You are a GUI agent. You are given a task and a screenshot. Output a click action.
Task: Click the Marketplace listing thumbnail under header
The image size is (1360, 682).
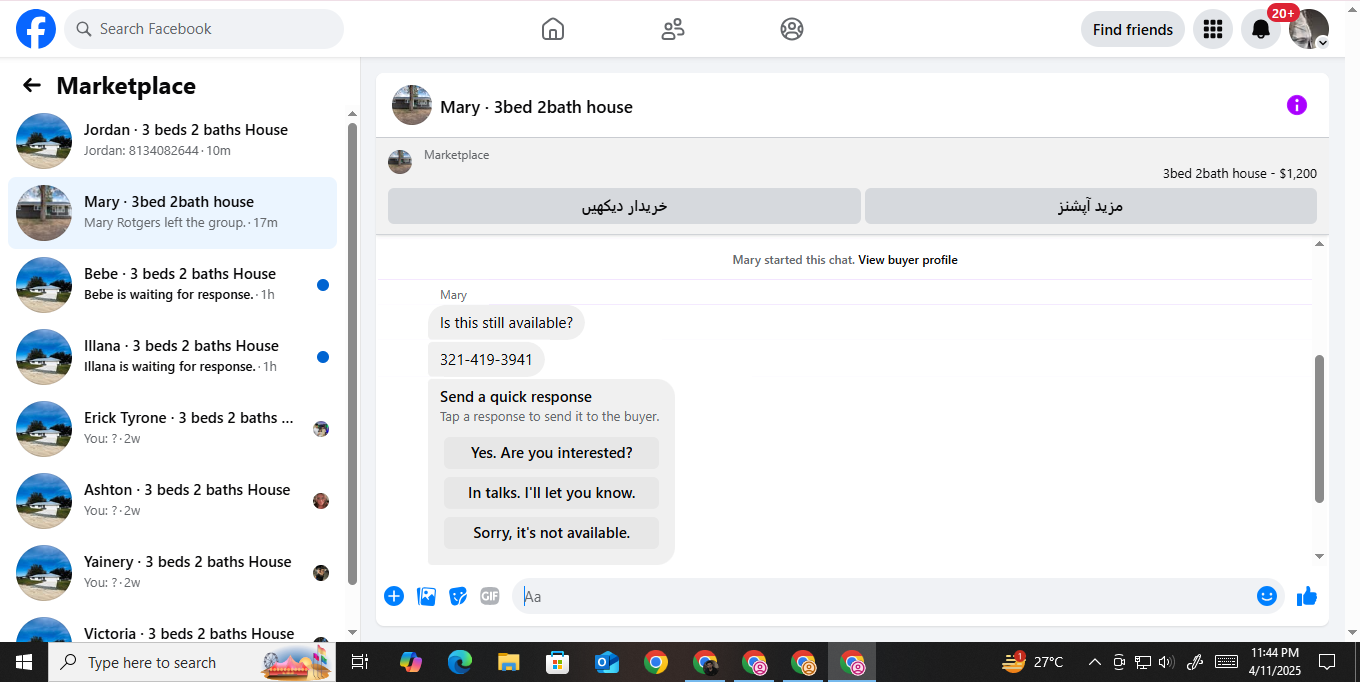click(400, 162)
